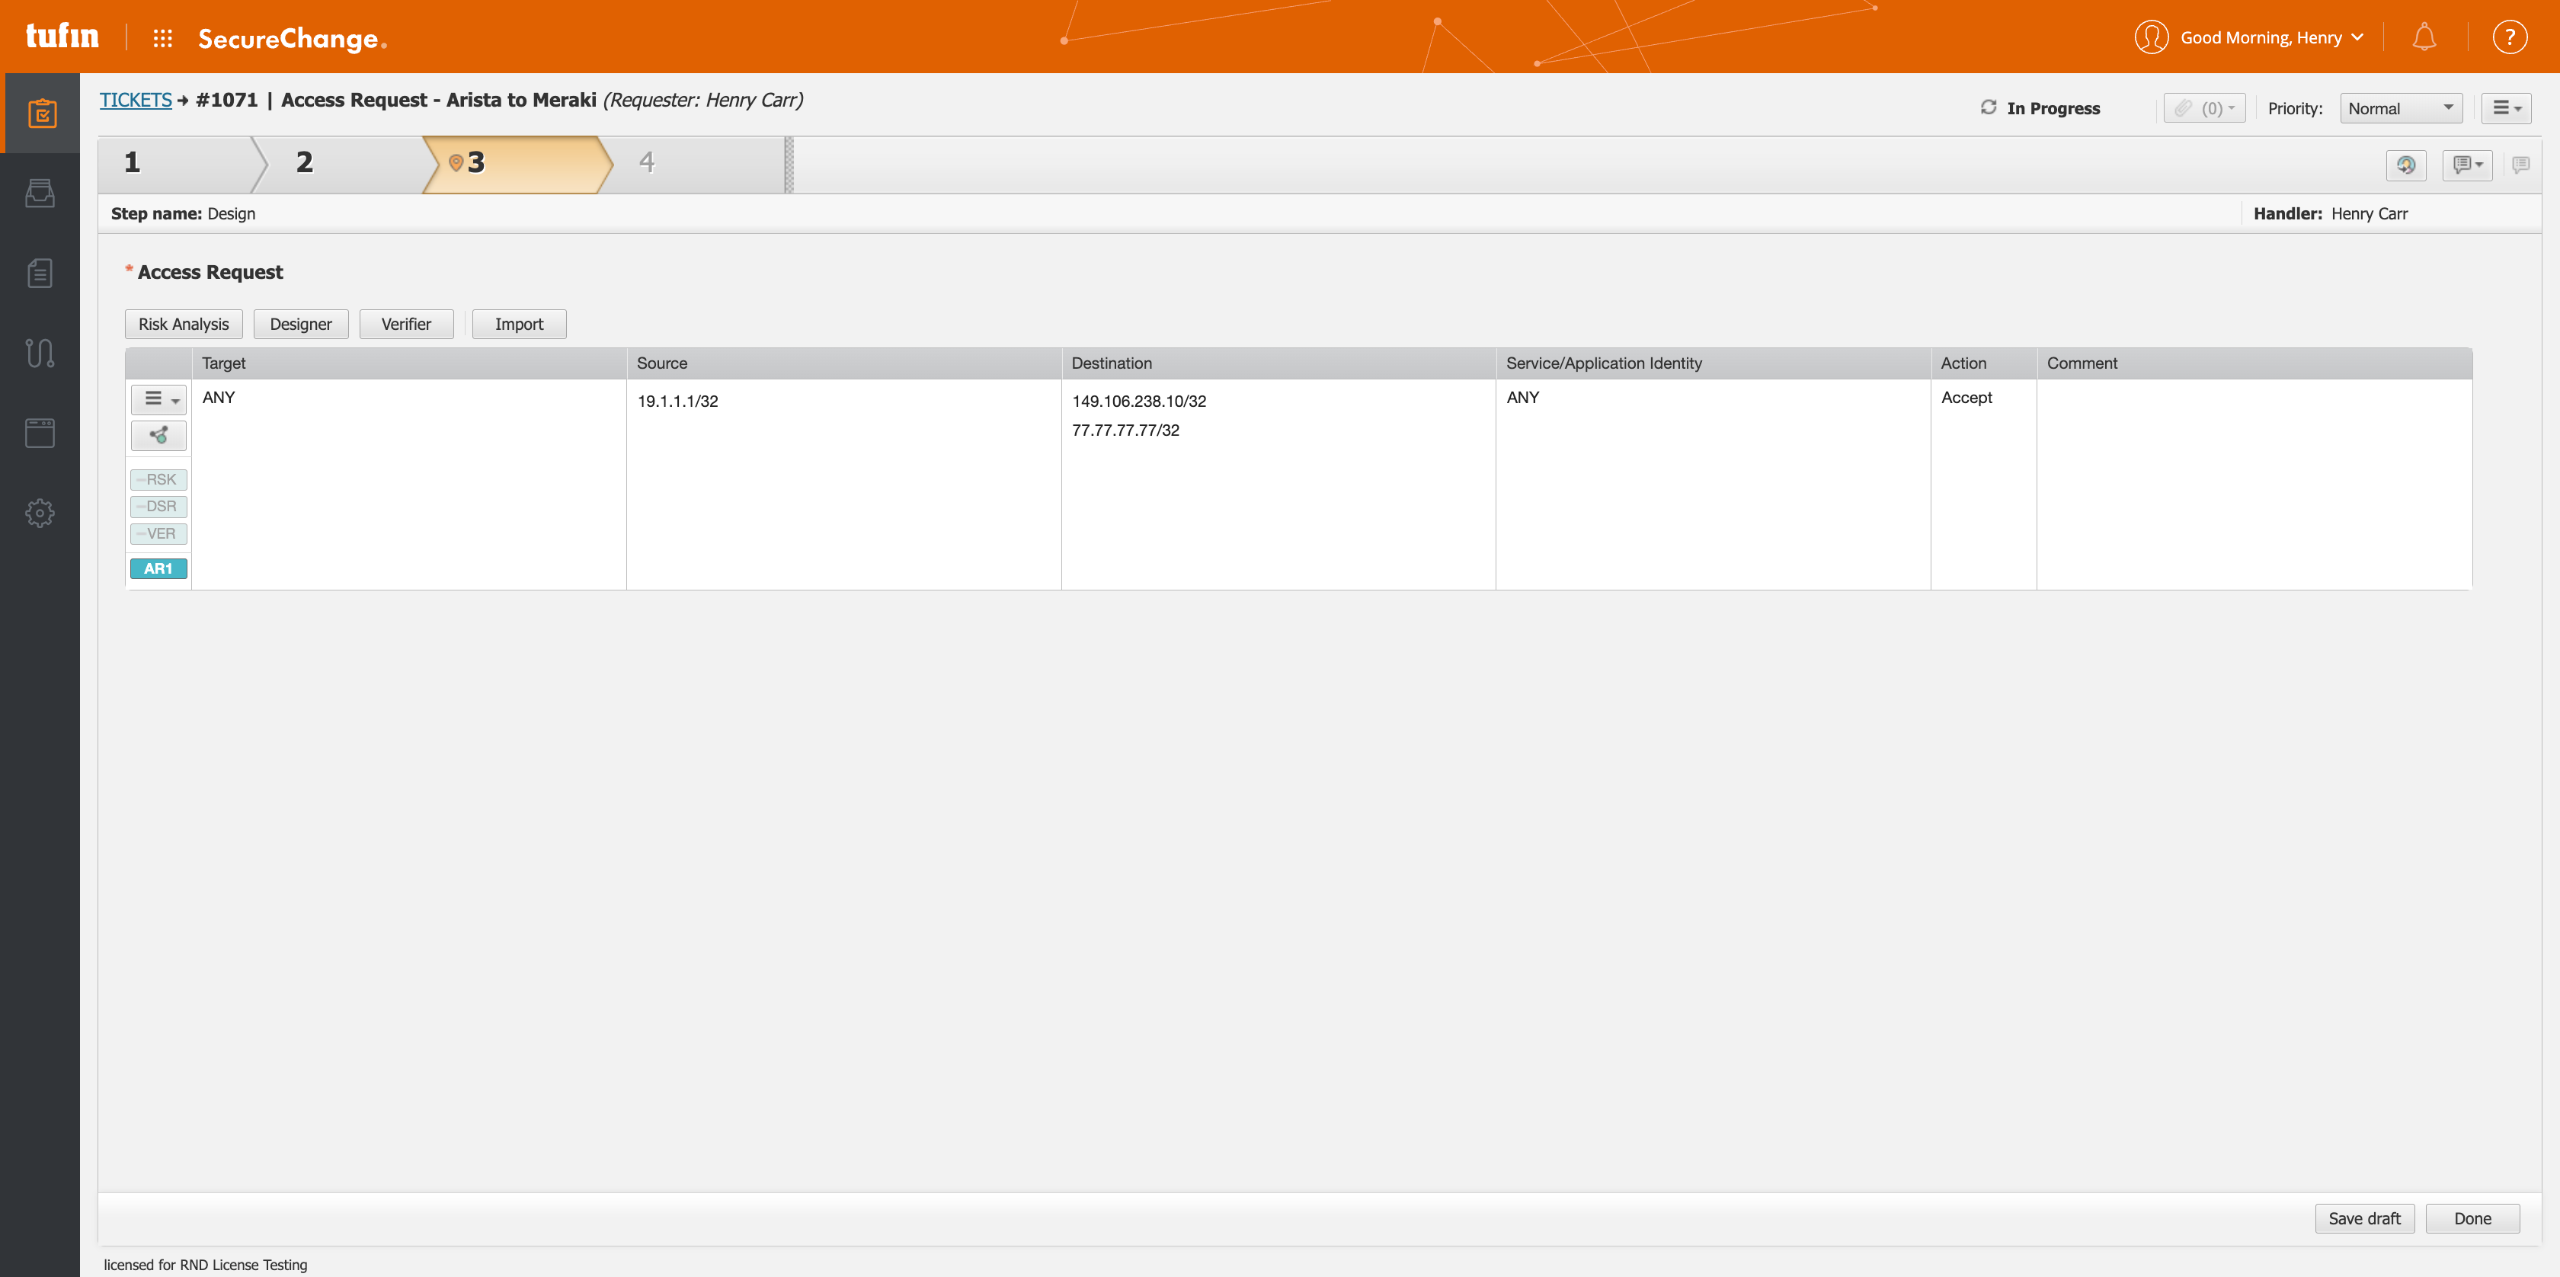Click the workflows sidebar icon

point(40,353)
